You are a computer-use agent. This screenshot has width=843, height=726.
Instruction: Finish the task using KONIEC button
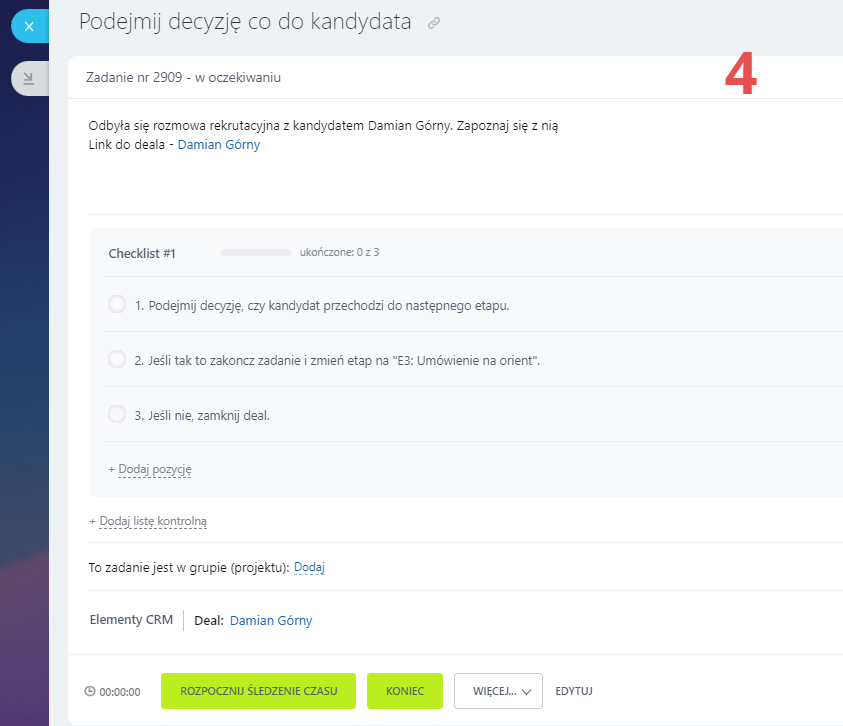405,691
